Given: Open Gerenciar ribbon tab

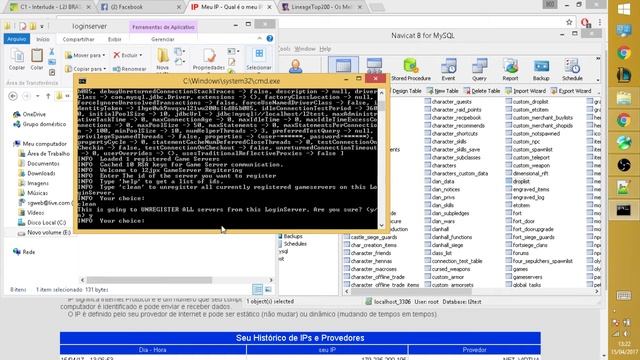Looking at the screenshot, I should point(163,39).
